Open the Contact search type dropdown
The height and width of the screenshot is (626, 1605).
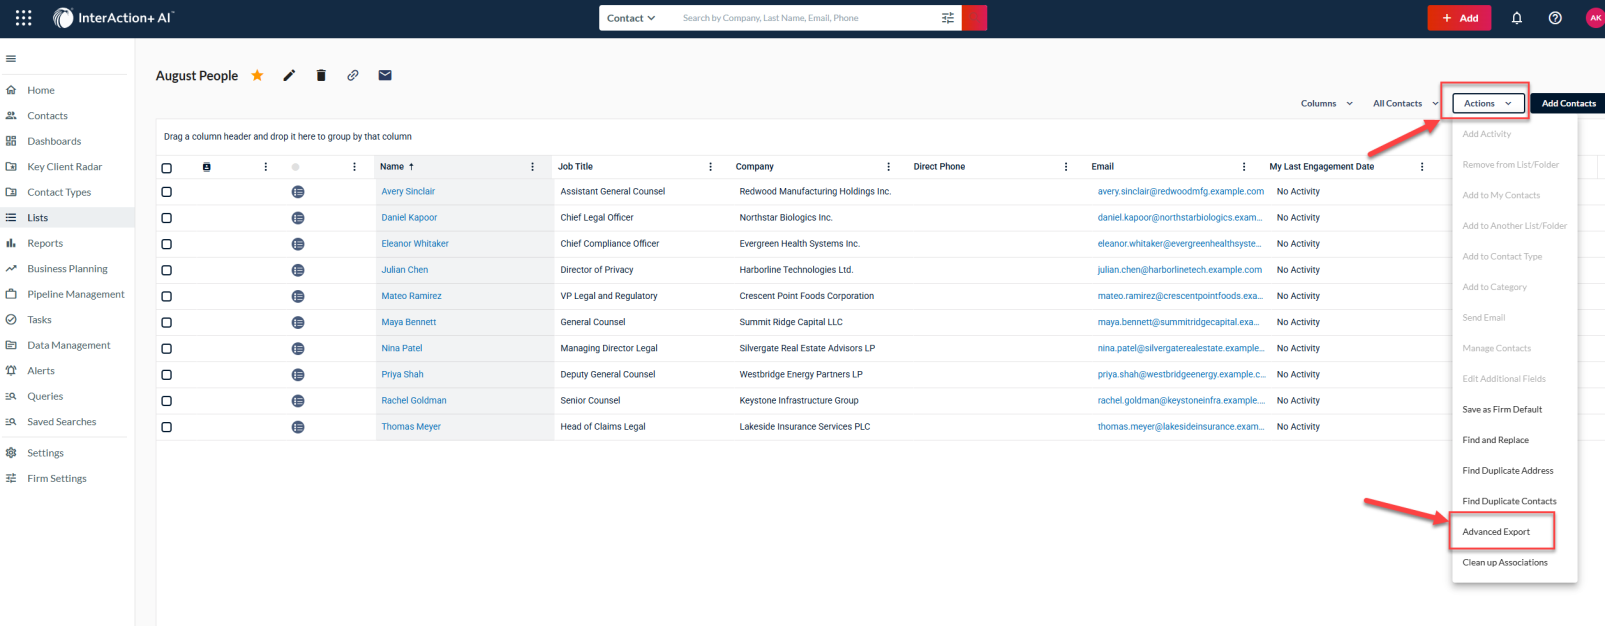point(631,18)
